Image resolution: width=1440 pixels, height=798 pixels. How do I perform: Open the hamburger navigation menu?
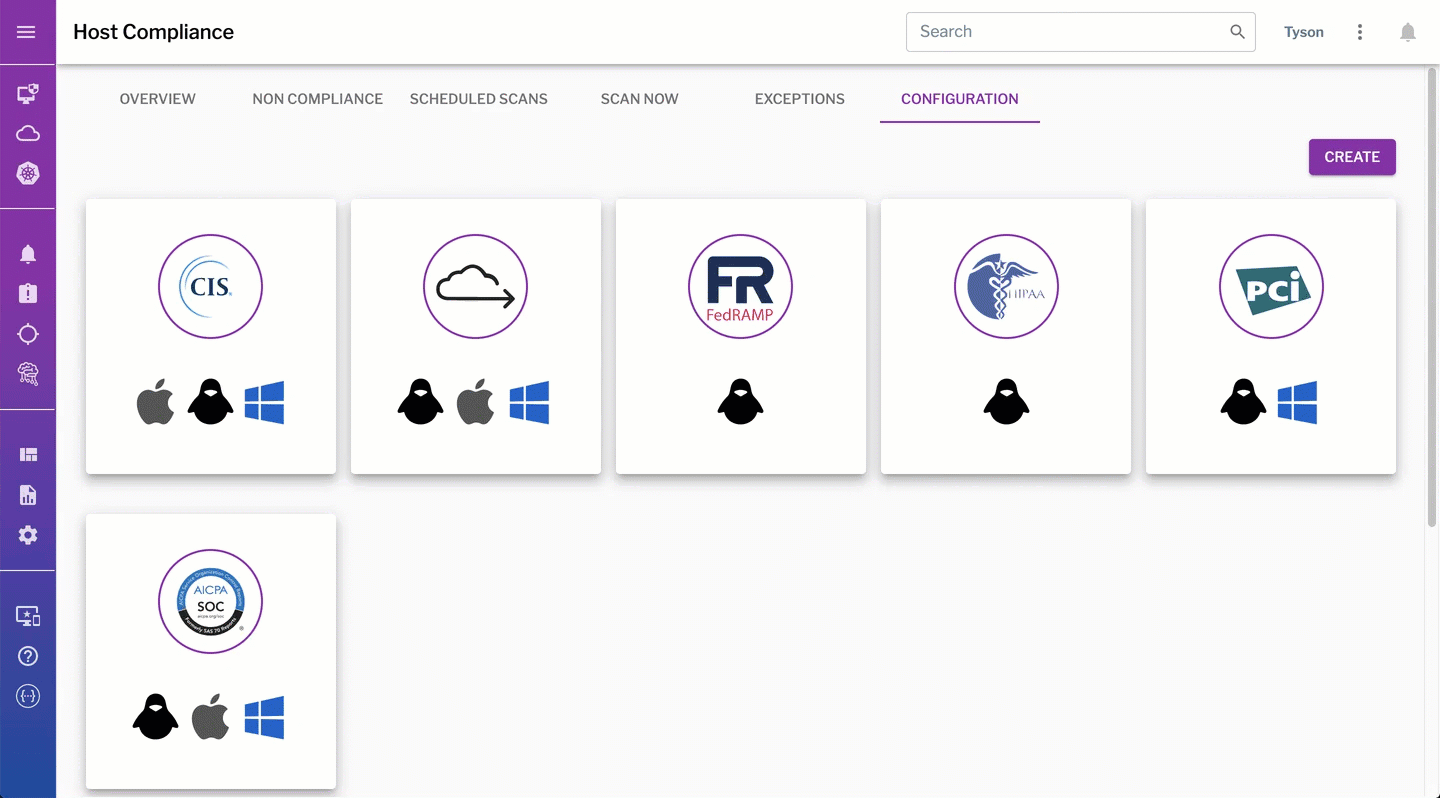(x=27, y=32)
